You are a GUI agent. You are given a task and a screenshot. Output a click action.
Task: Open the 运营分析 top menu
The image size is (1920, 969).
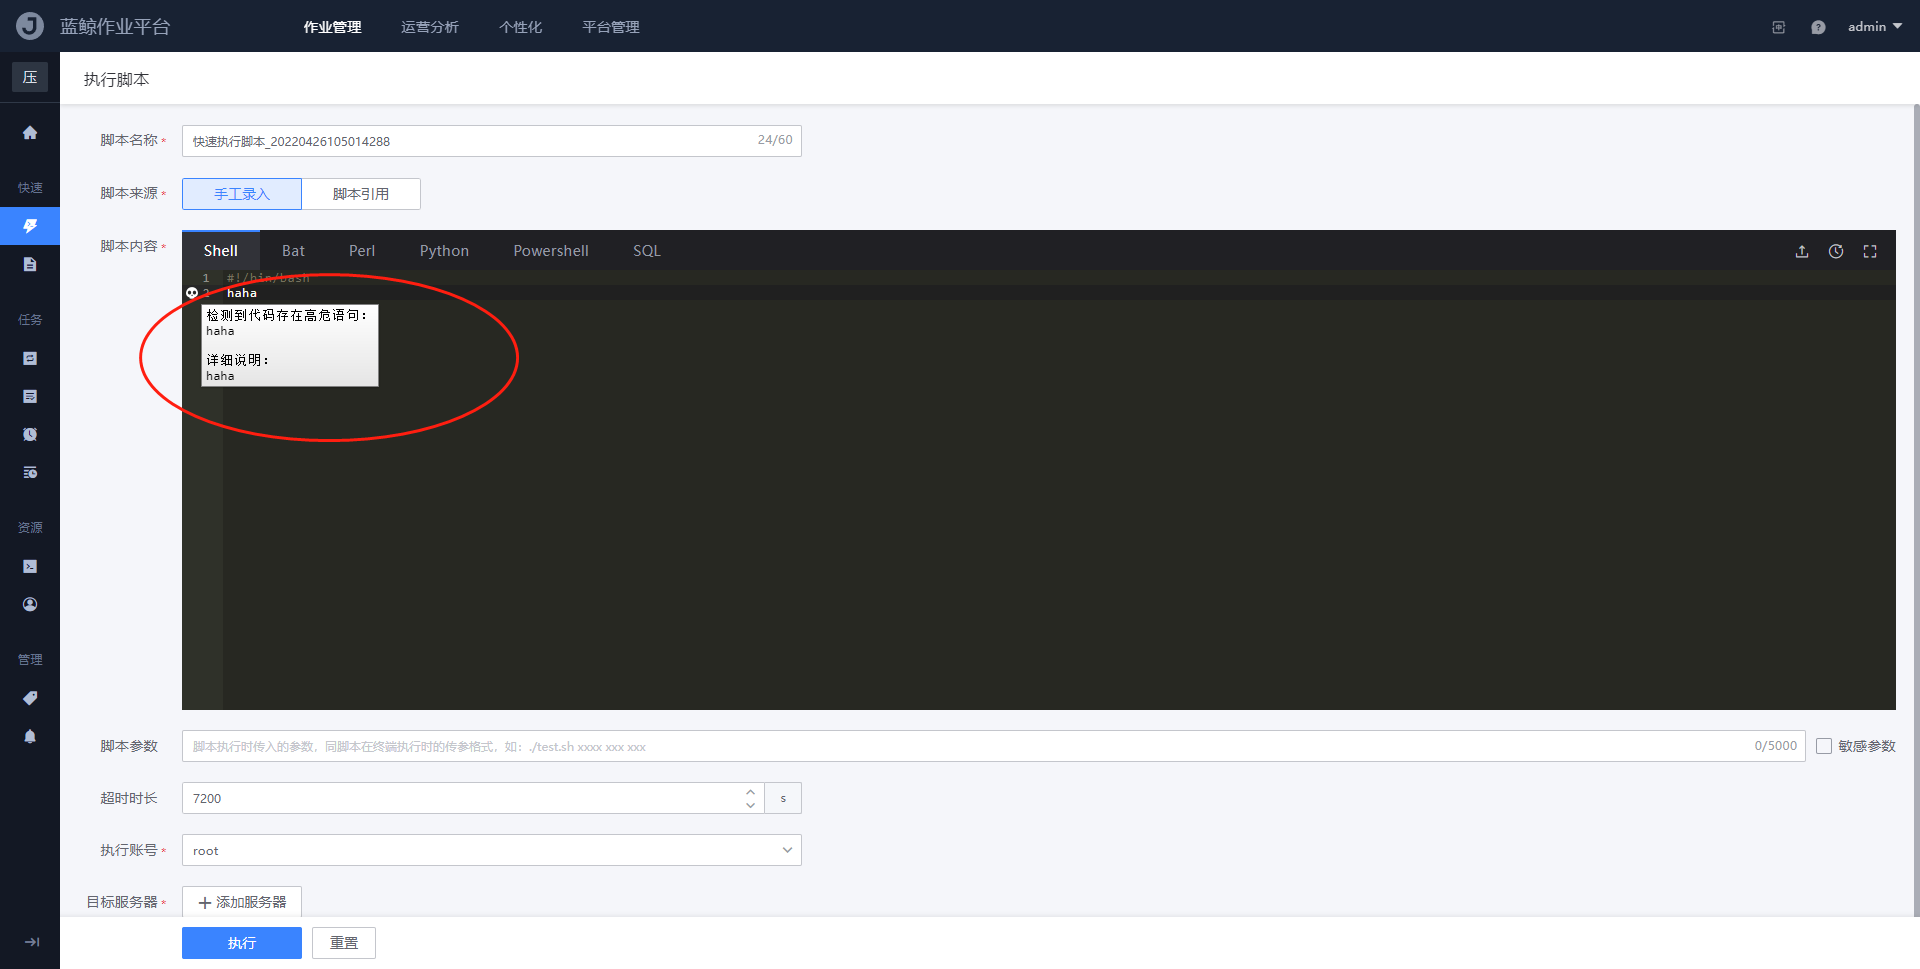point(430,27)
